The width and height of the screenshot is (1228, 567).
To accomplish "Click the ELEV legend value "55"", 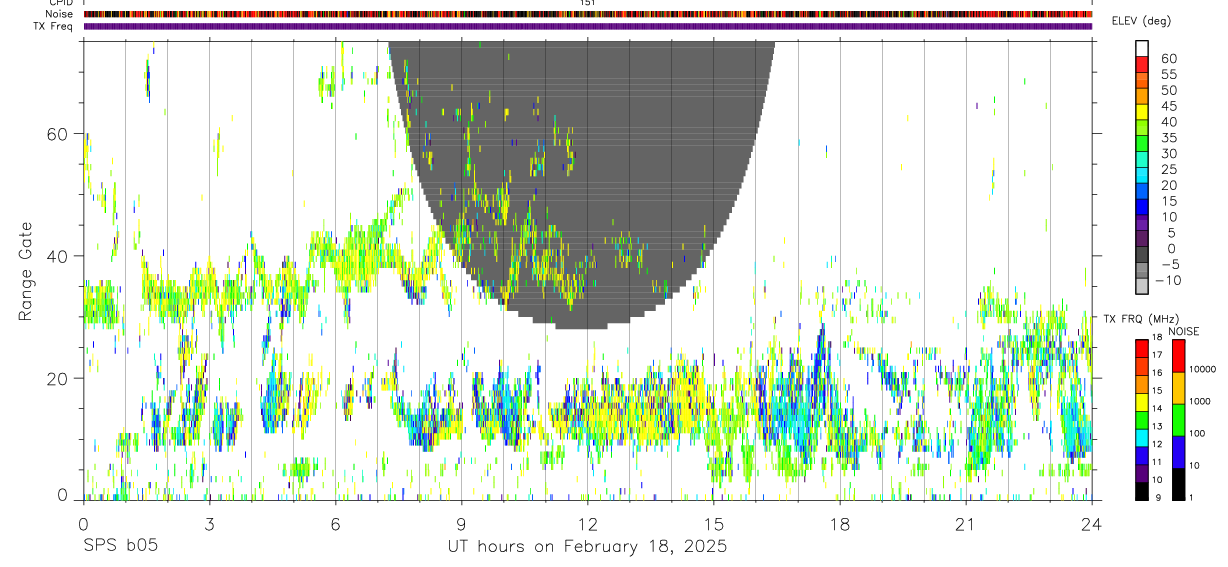I will [x=1168, y=75].
